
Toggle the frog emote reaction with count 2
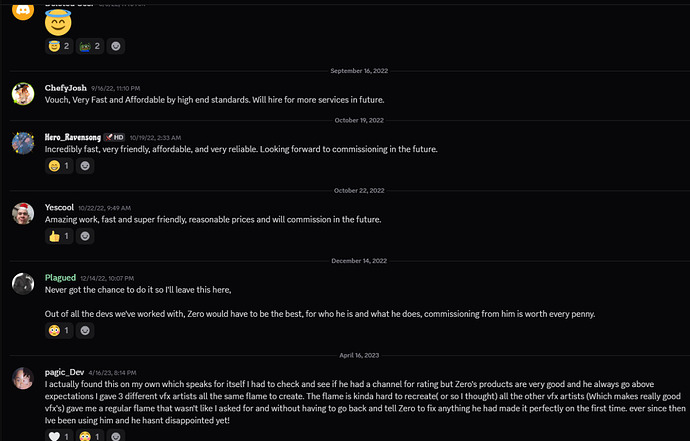(90, 46)
